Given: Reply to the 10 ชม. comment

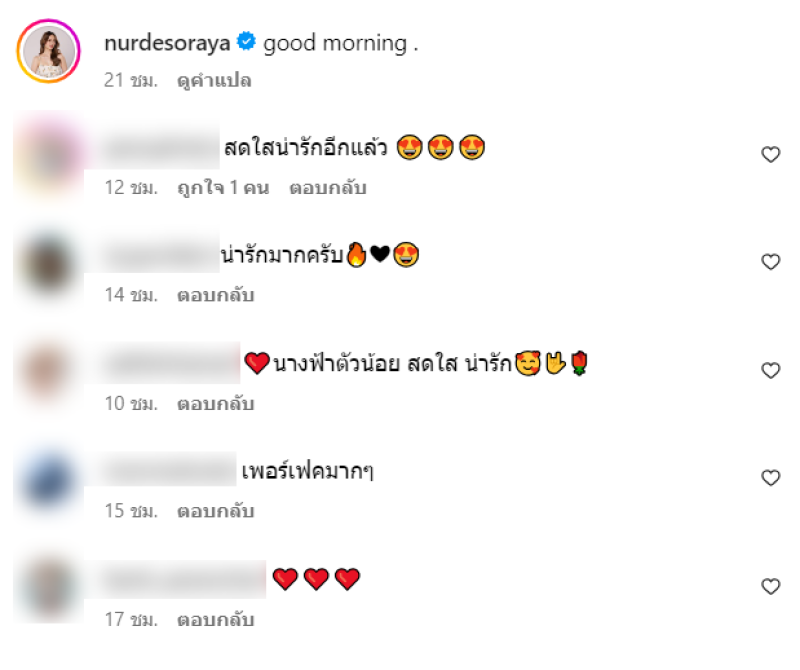Looking at the screenshot, I should [x=215, y=404].
